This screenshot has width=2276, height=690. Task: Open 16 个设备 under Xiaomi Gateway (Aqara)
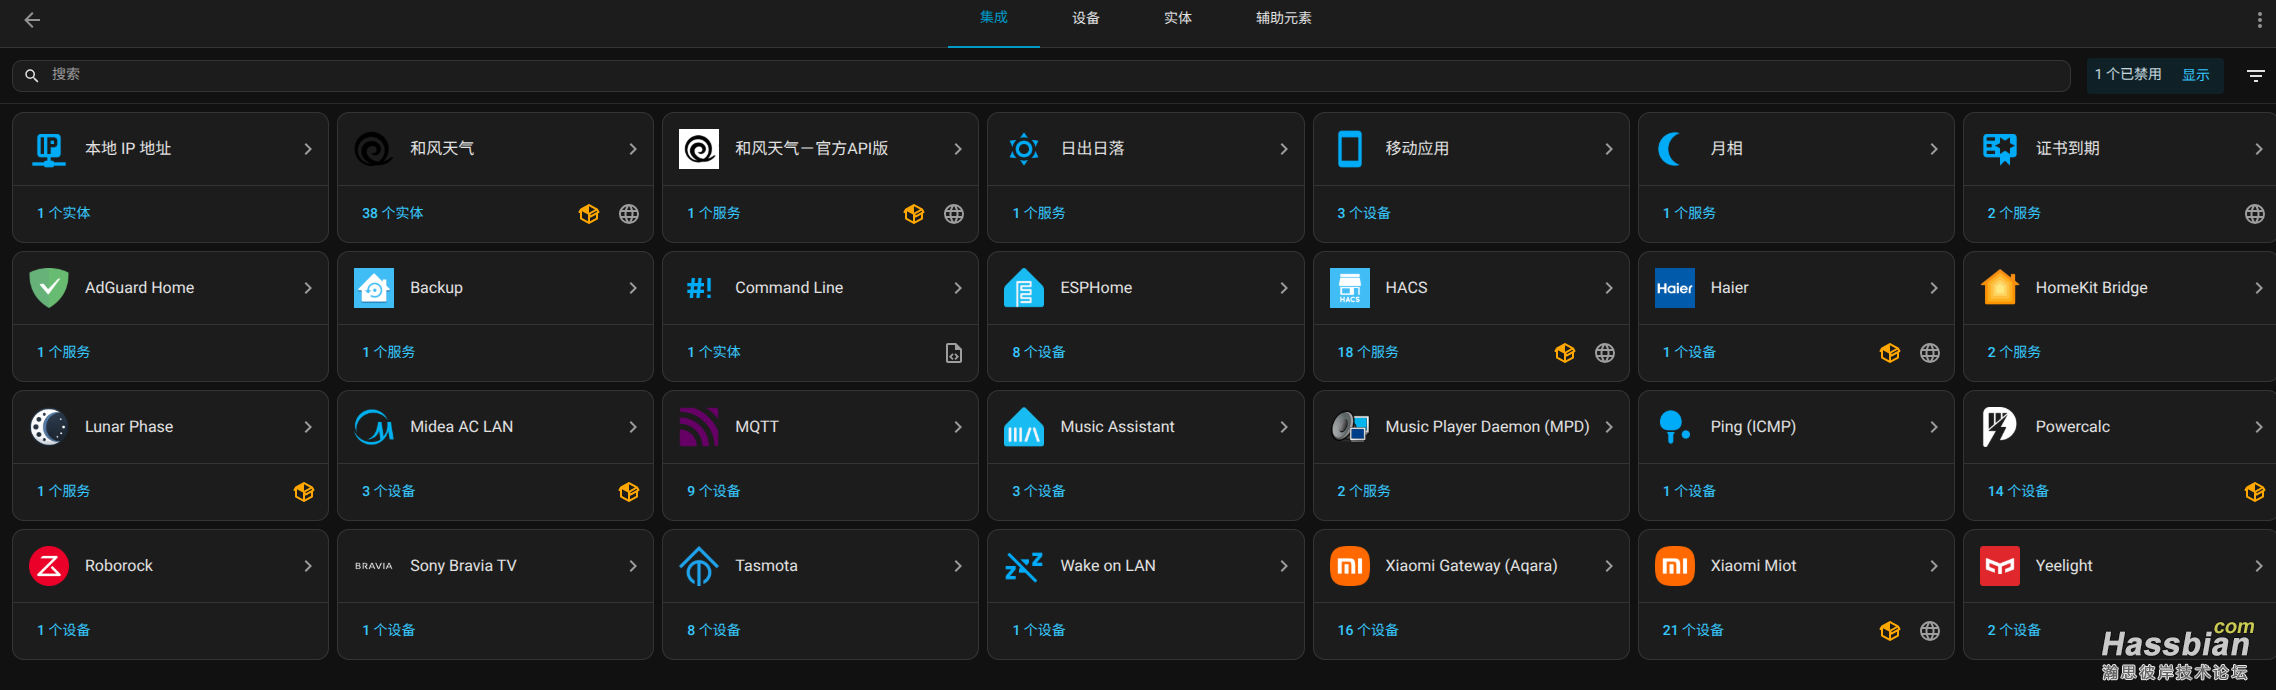1367,630
